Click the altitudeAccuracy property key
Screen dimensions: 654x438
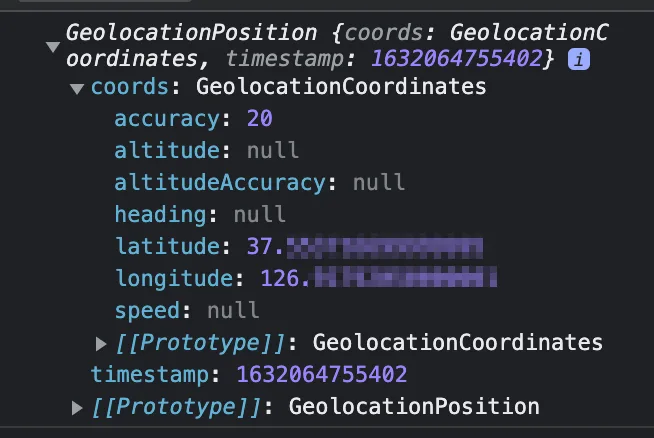(x=220, y=182)
